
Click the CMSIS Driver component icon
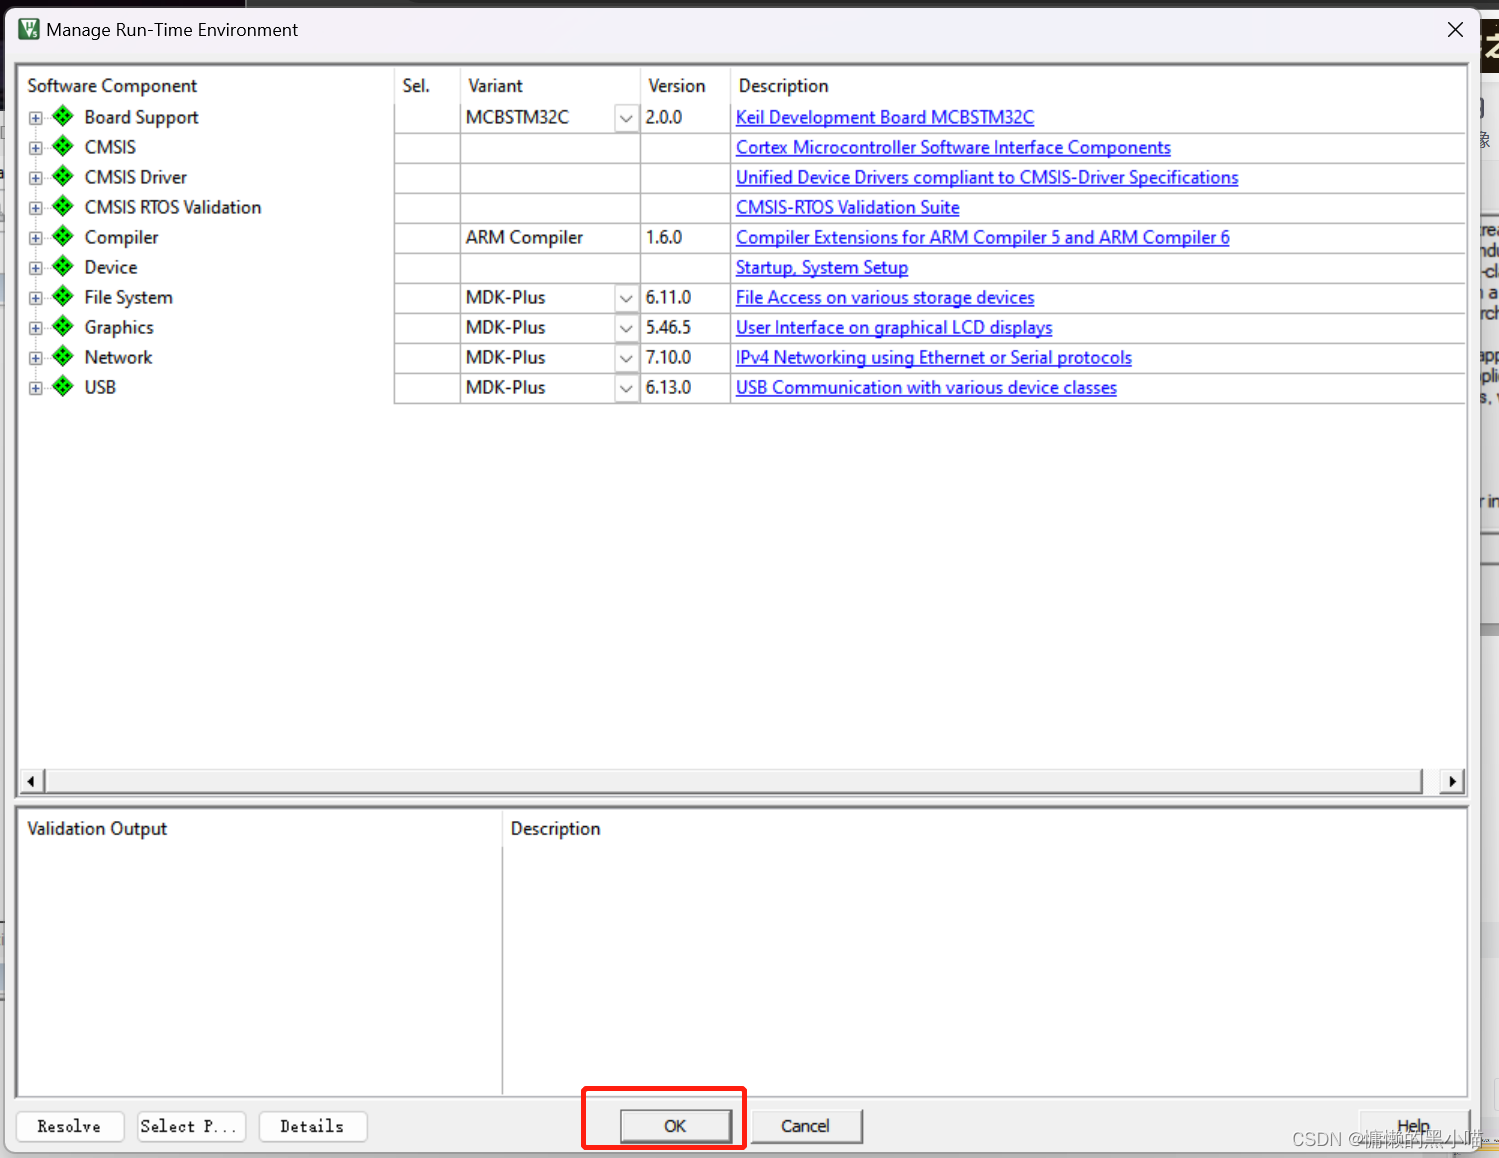pyautogui.click(x=63, y=177)
